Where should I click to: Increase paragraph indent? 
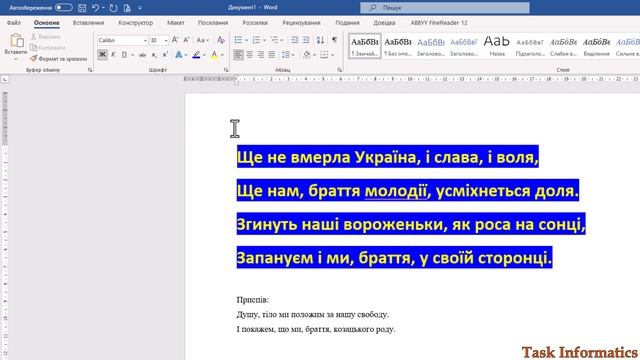point(306,40)
